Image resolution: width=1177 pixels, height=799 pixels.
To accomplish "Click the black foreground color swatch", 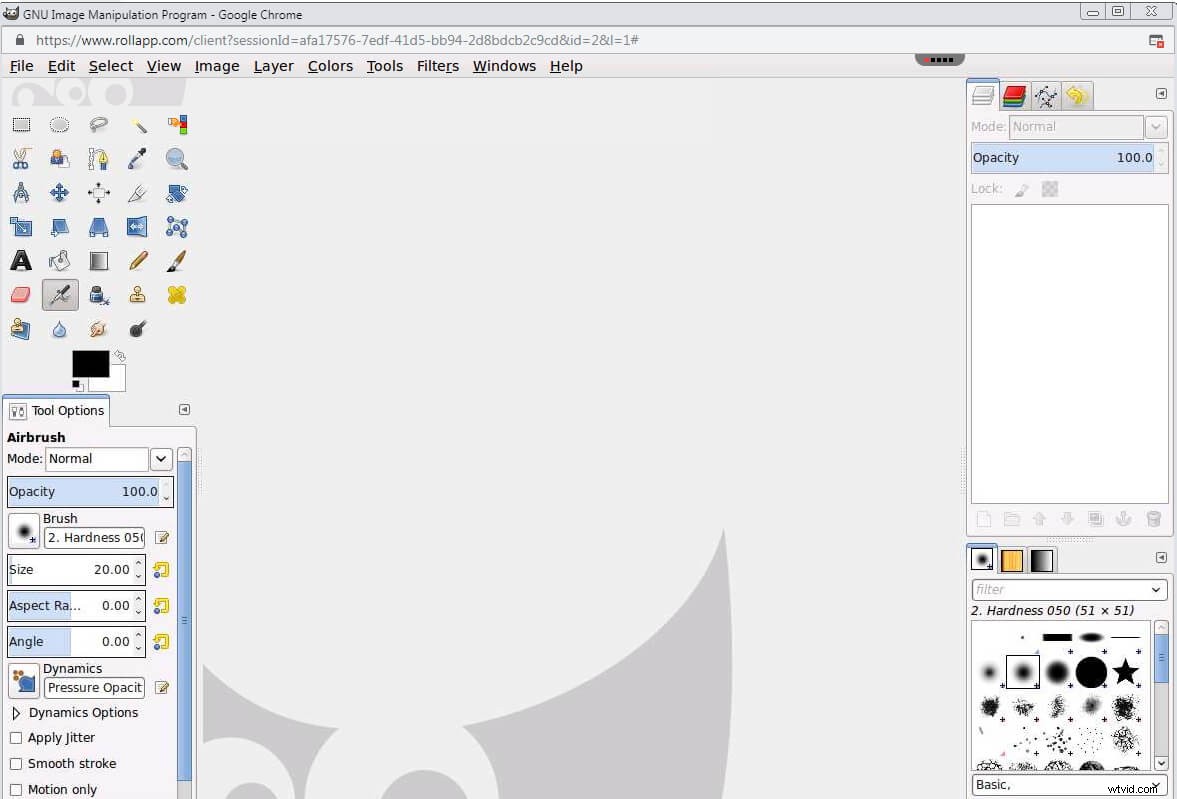I will tap(90, 364).
